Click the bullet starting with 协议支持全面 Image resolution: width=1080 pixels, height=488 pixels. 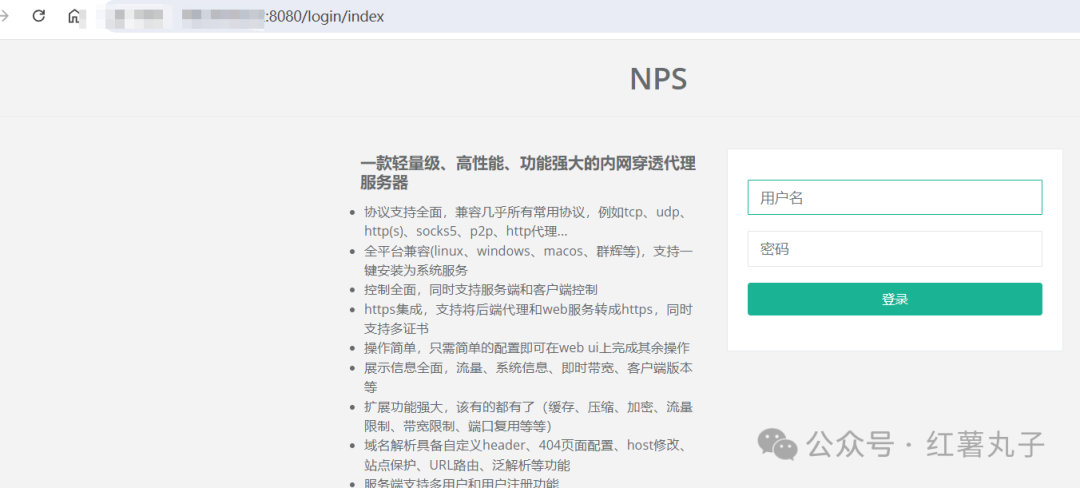coord(528,221)
